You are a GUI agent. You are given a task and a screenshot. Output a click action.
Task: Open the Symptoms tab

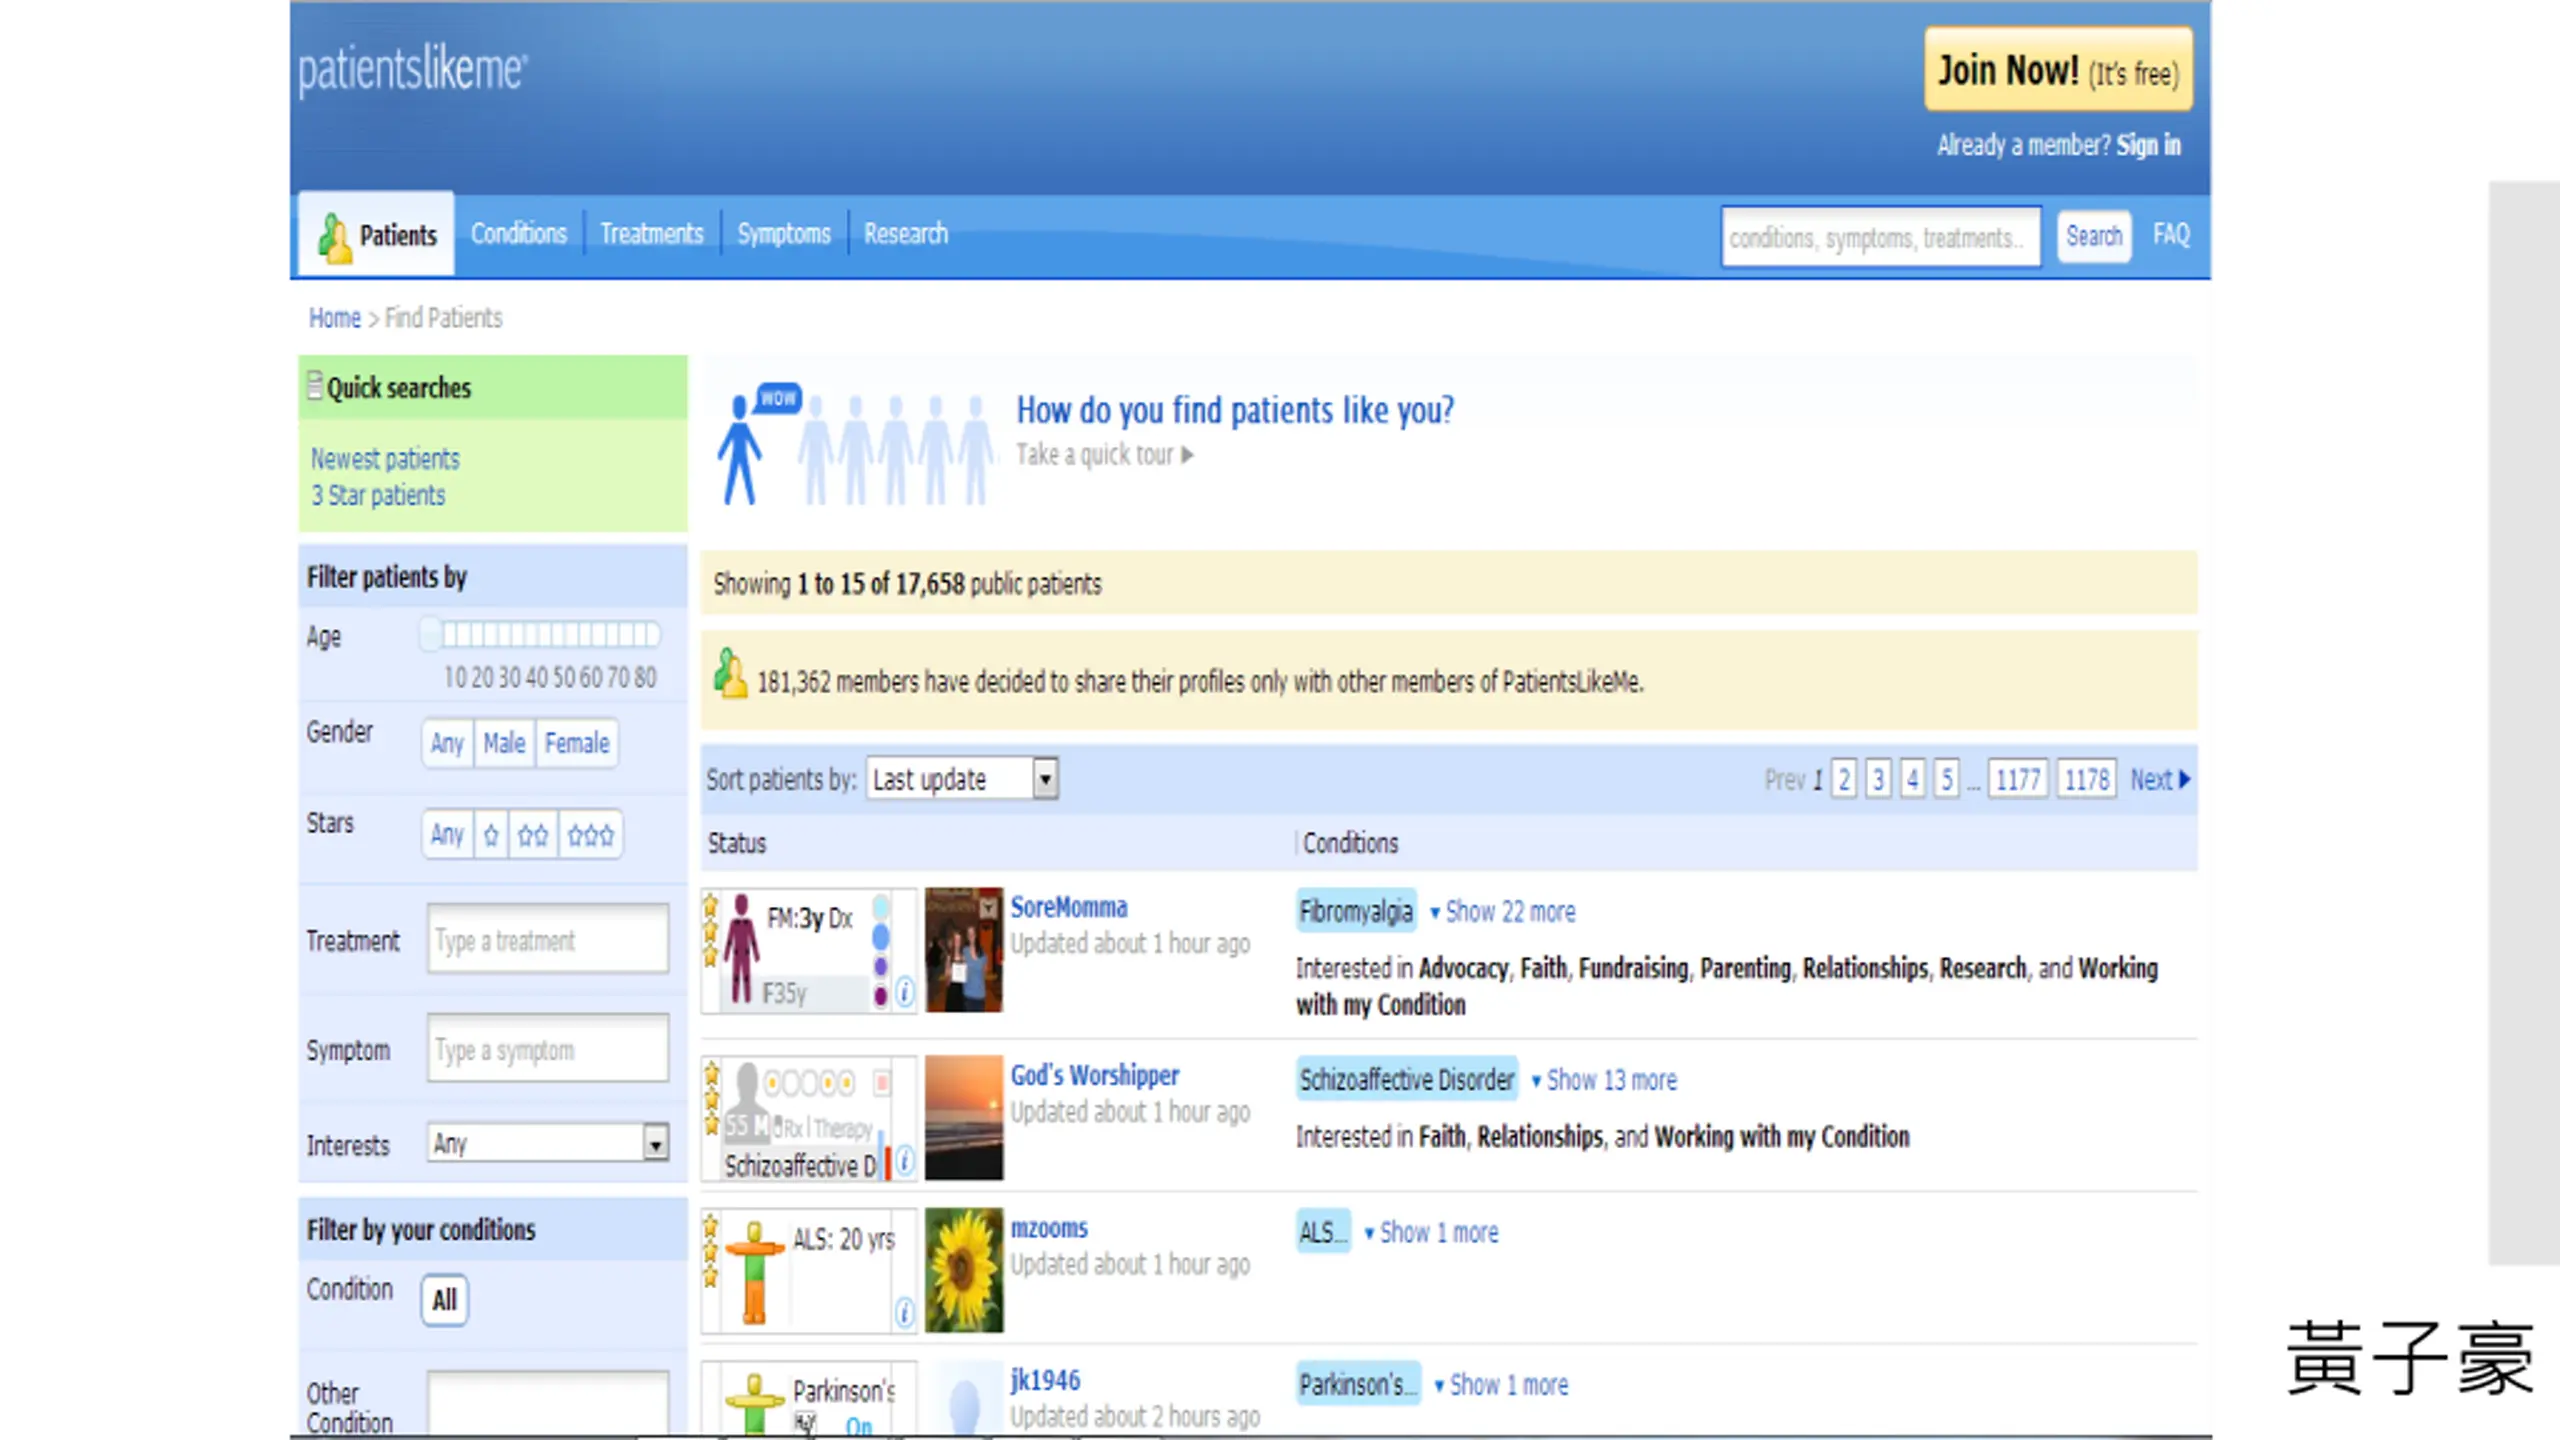(784, 234)
